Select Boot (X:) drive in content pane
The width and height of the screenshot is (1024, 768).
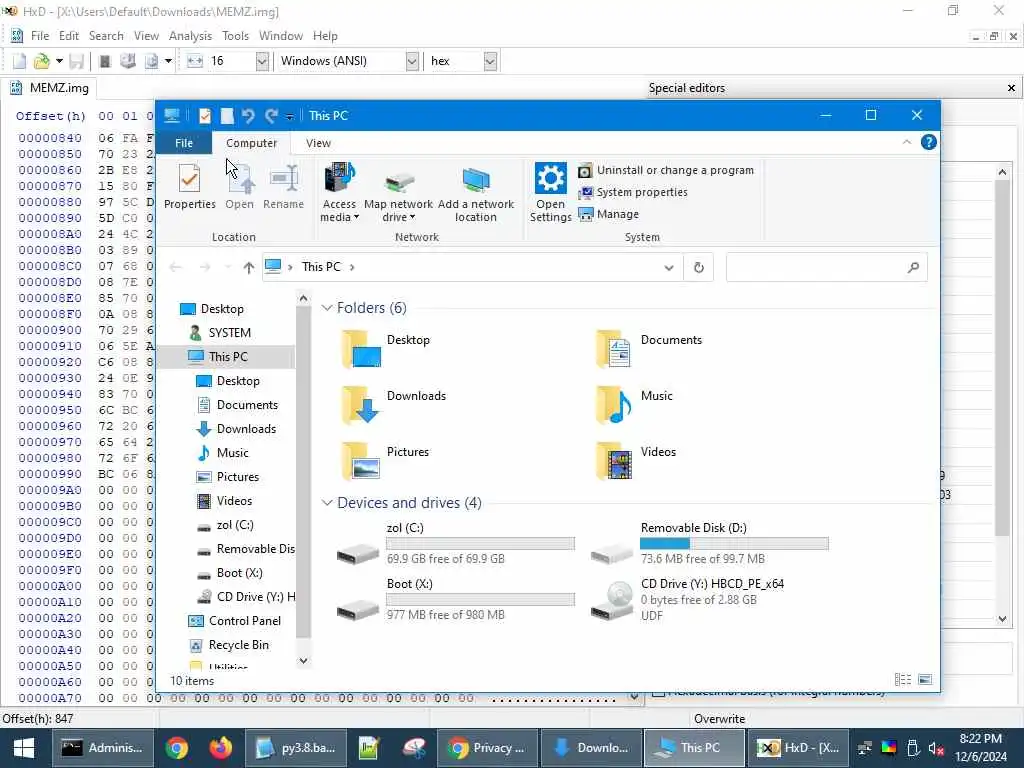[x=455, y=600]
